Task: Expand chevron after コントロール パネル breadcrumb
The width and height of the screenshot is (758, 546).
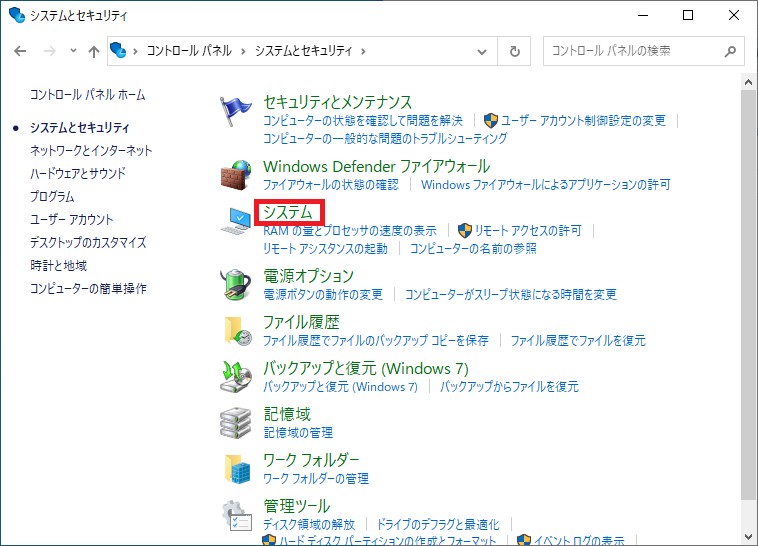Action: (x=243, y=51)
